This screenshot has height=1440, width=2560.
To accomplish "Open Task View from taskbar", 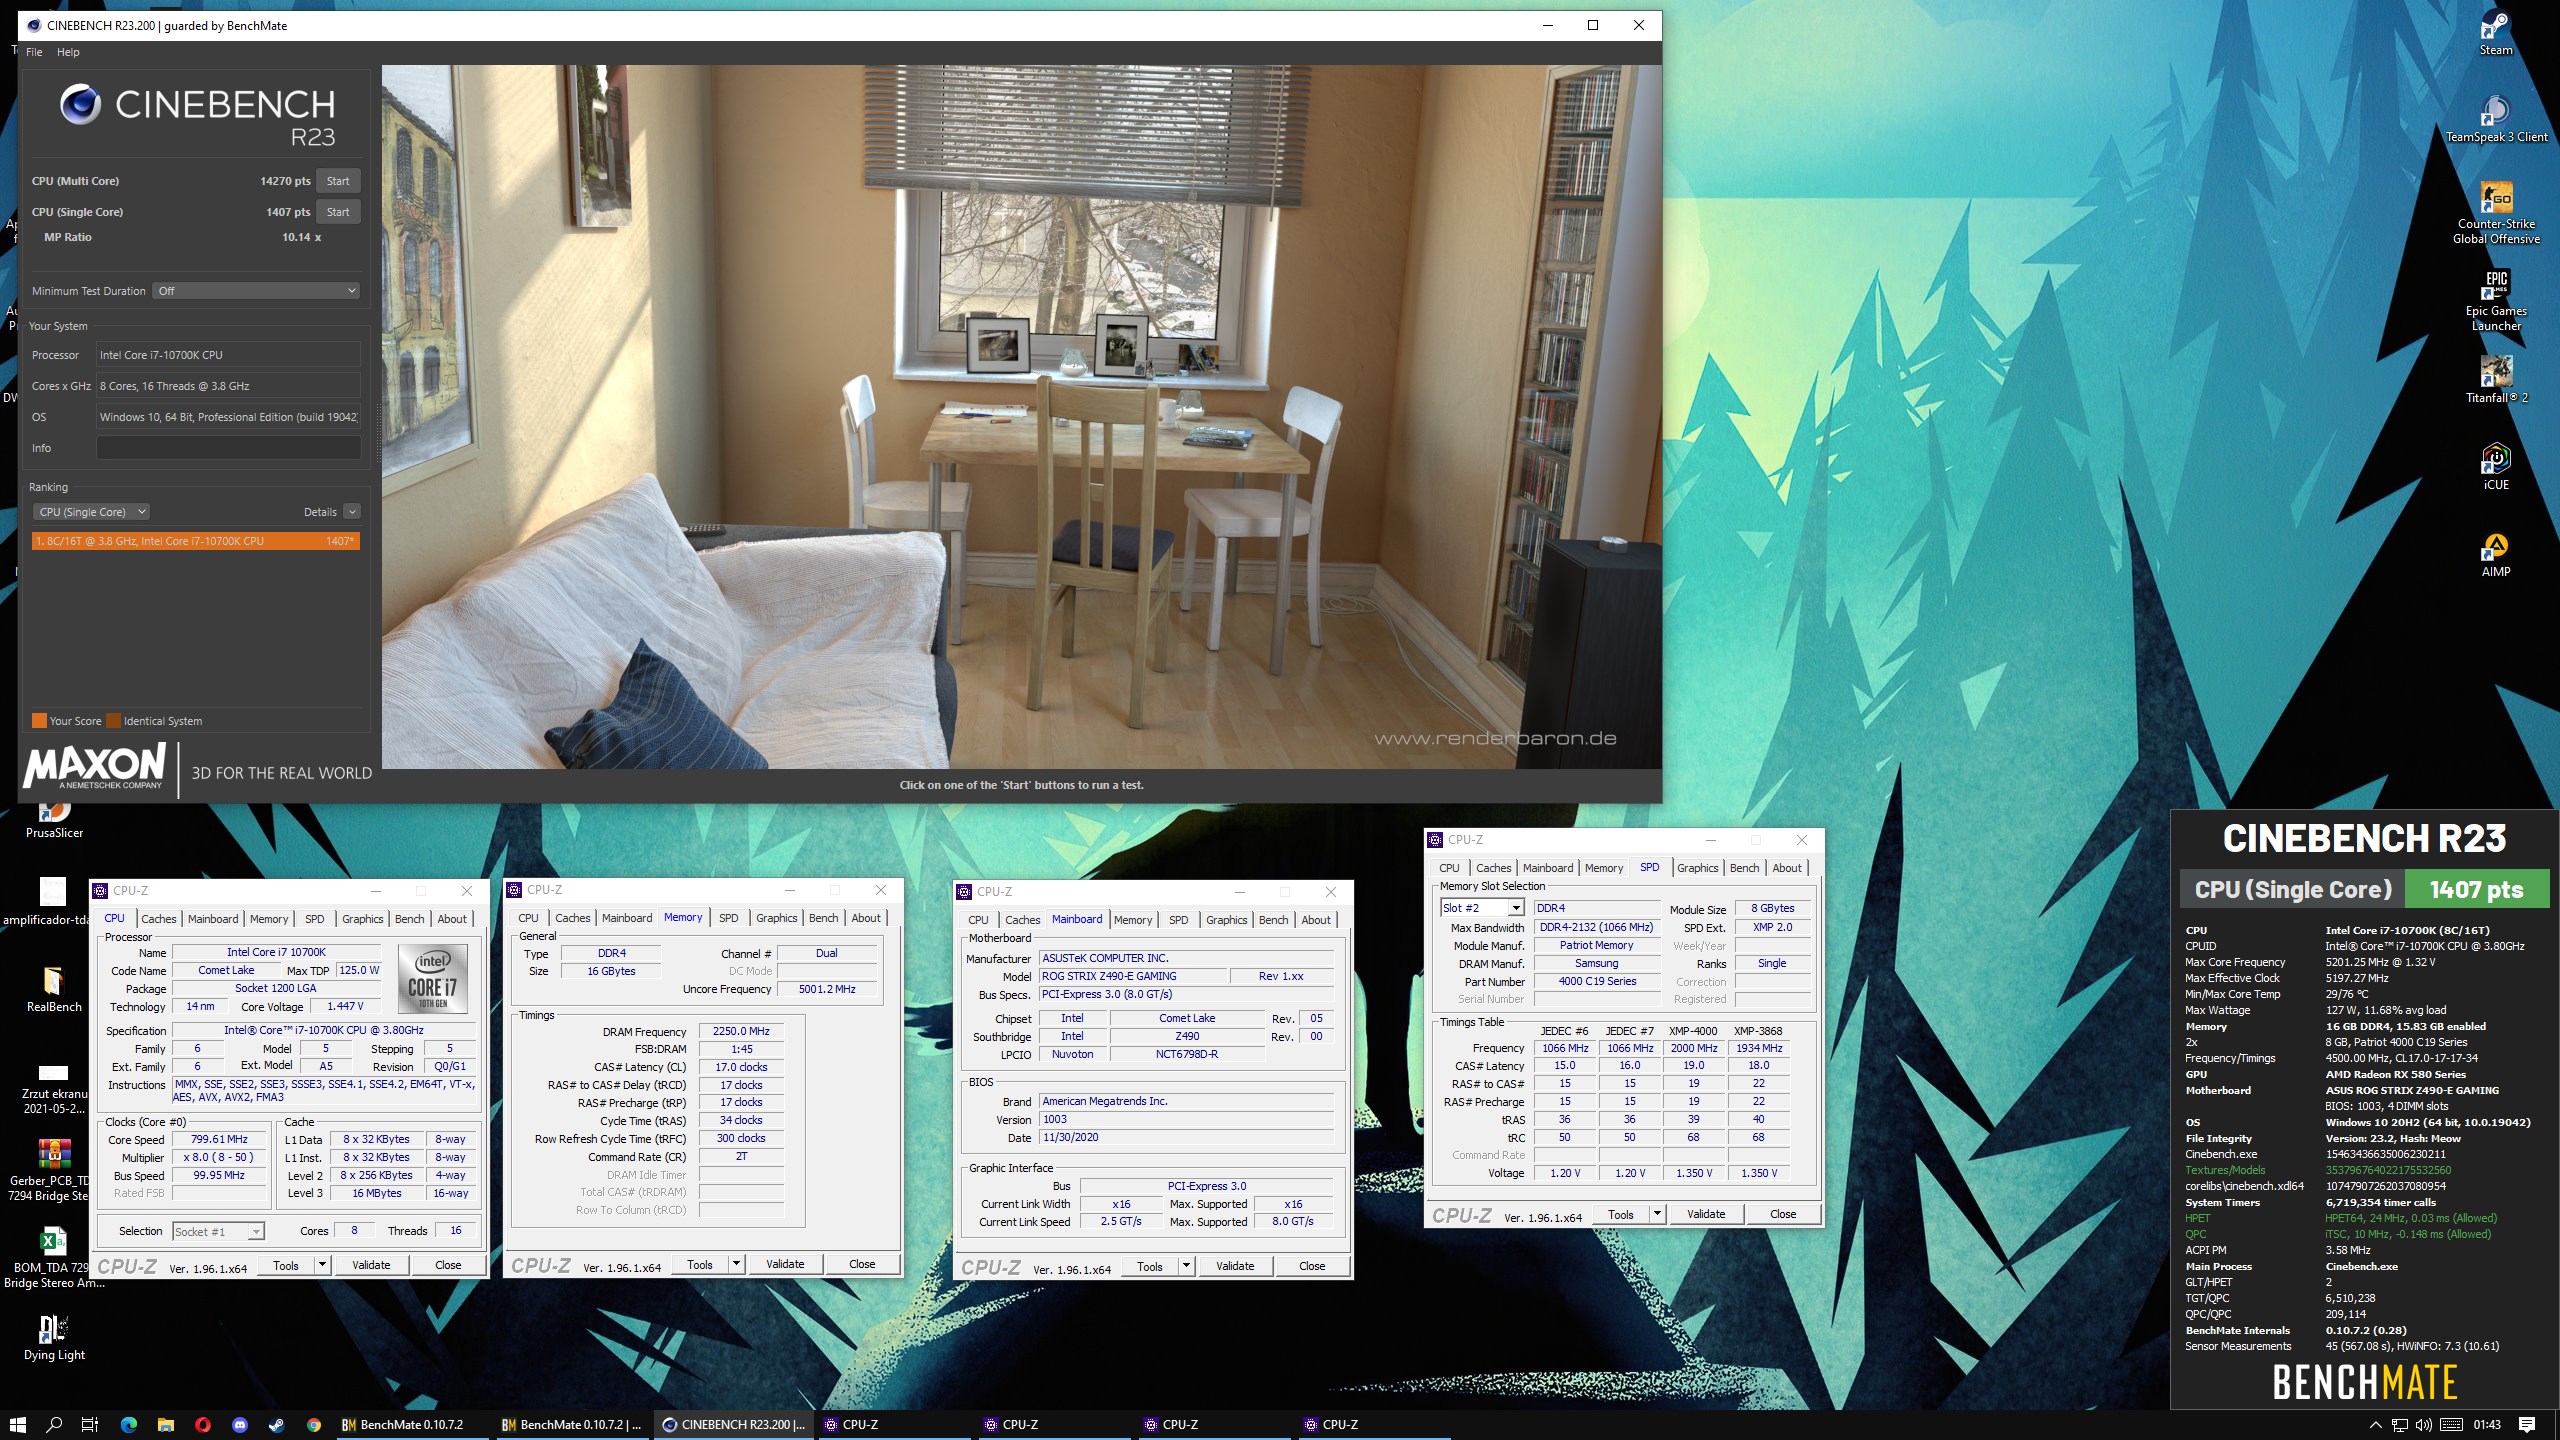I will (90, 1424).
